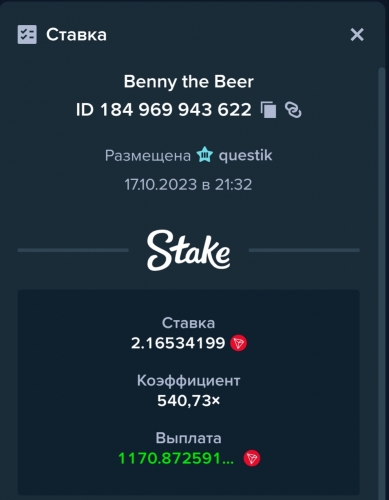Screen dimensions: 389x500
Task: Click the date 17.10.2023 в 21:32
Action: 188,184
